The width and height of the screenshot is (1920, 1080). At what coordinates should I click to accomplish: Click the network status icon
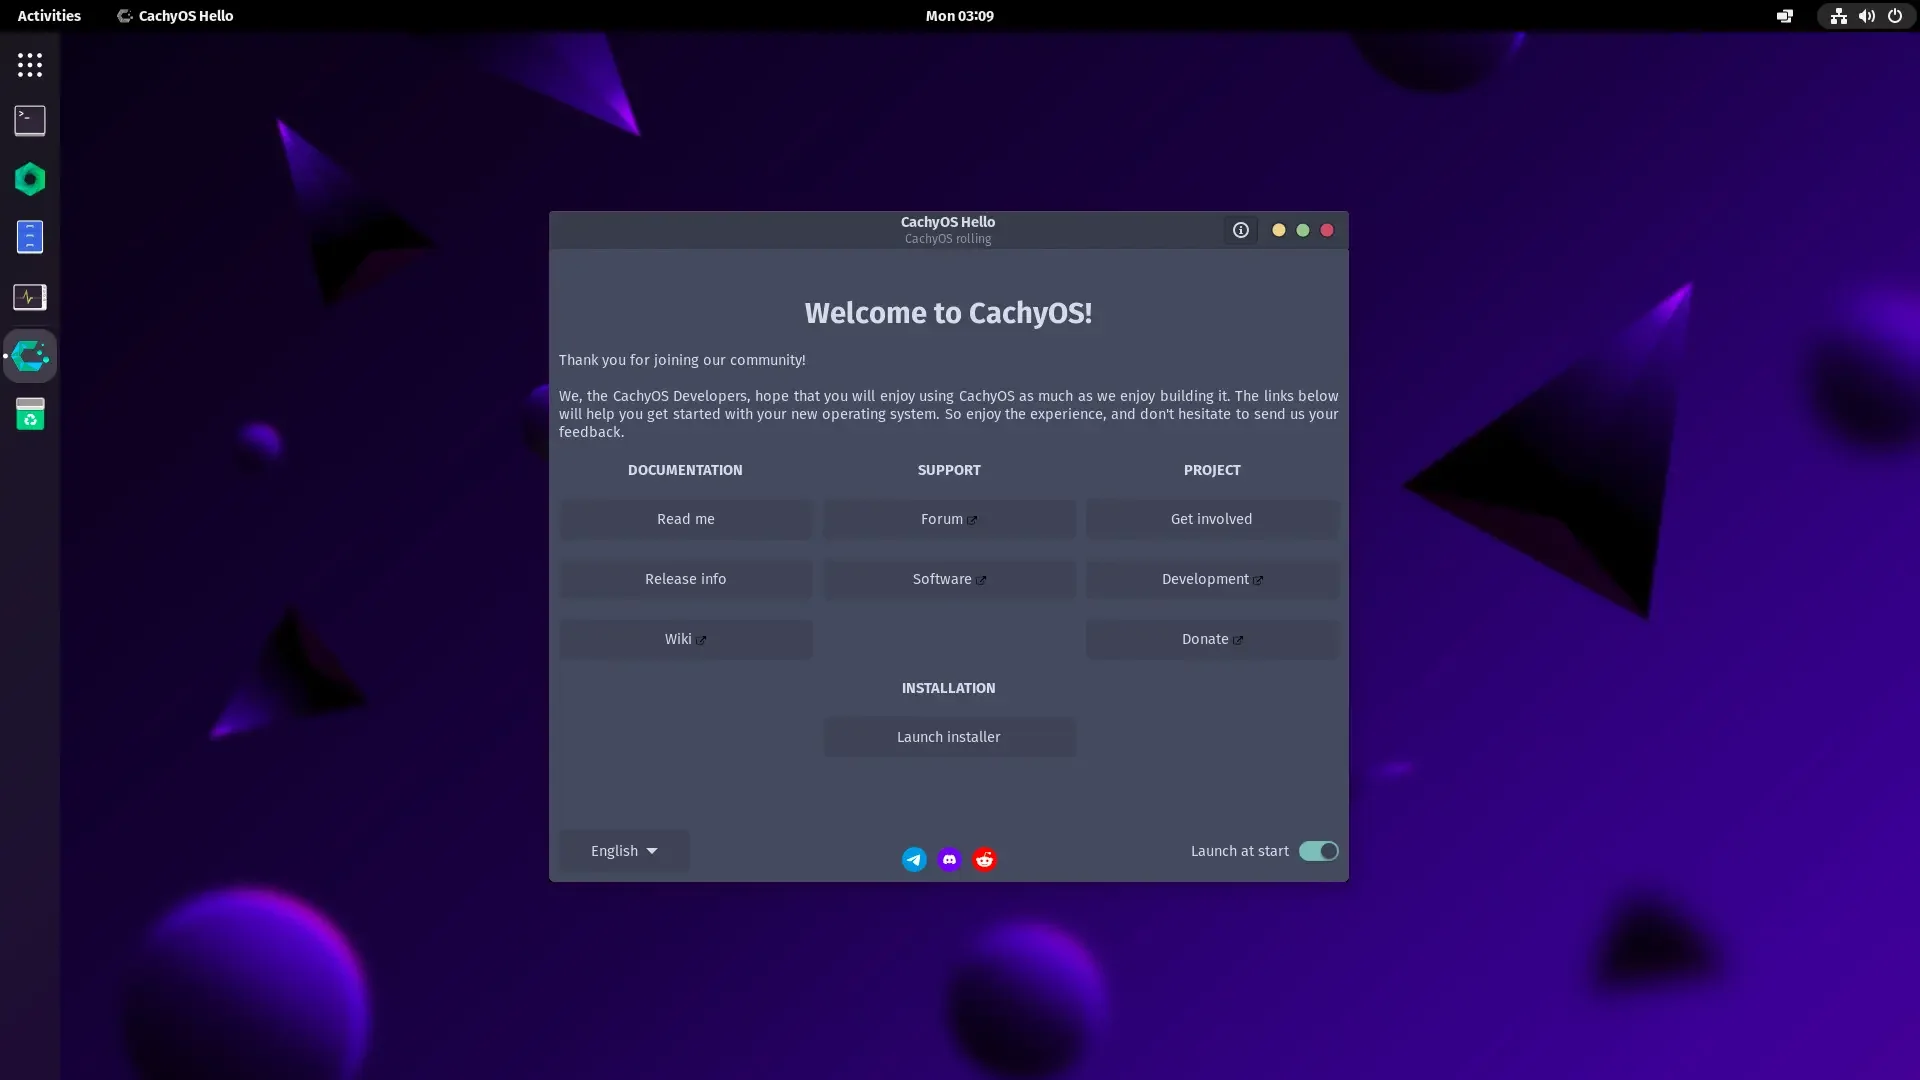[1838, 16]
